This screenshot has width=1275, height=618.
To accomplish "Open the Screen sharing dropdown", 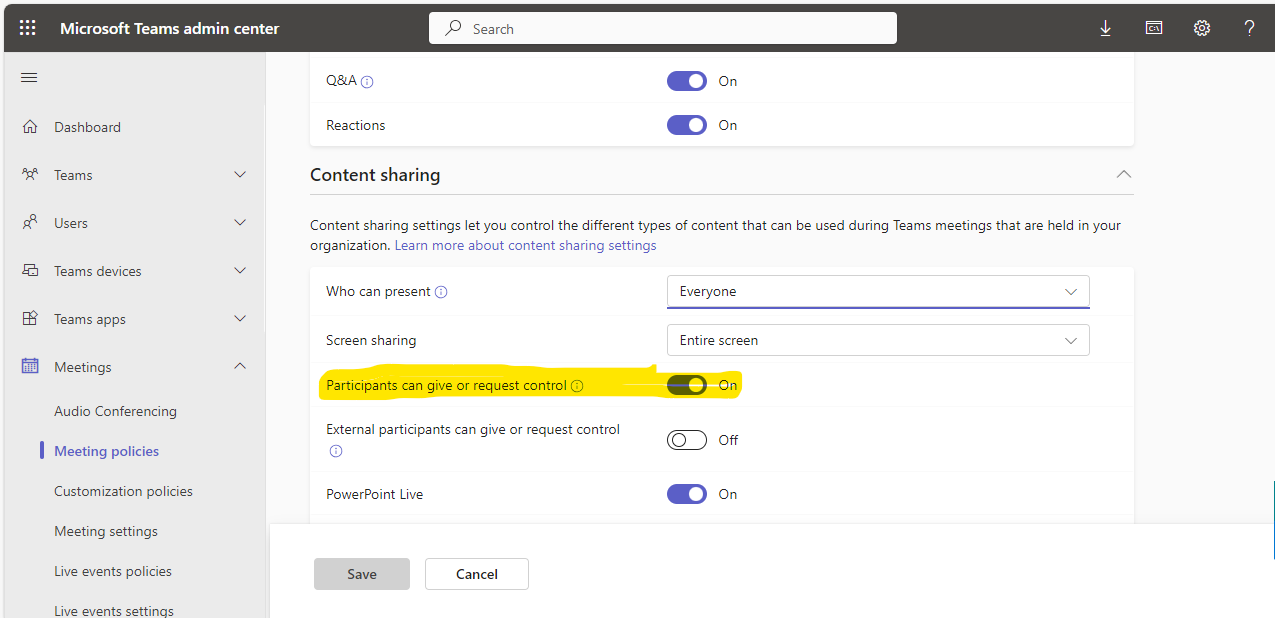I will (878, 340).
